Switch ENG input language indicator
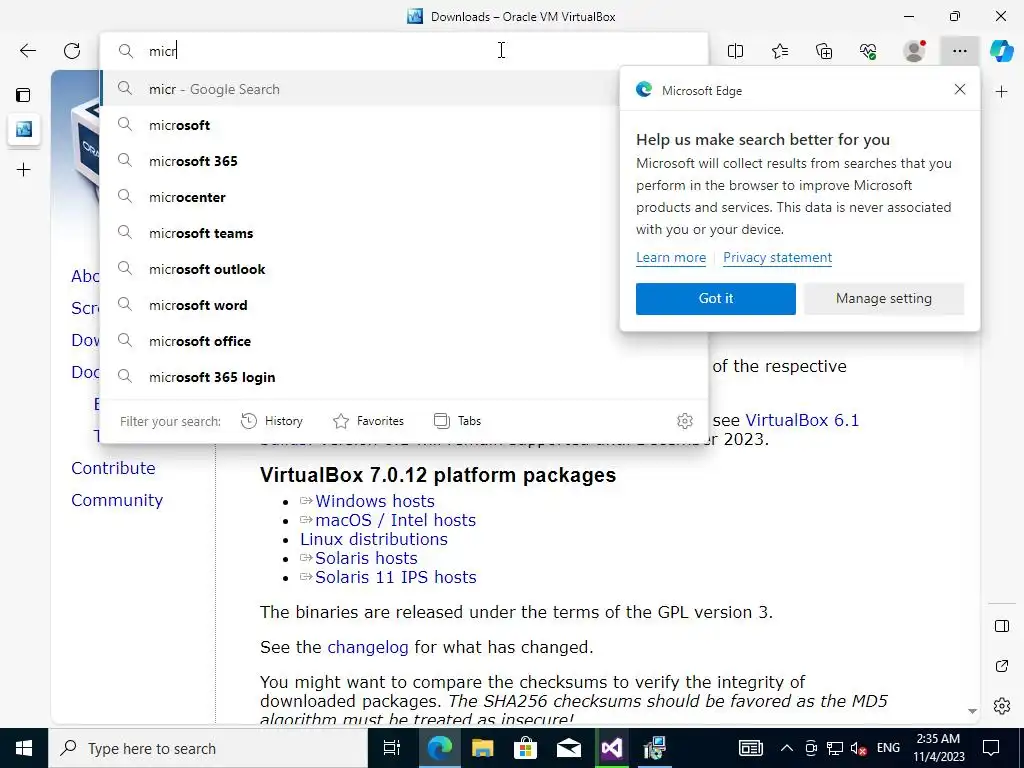This screenshot has height=768, width=1024. [888, 748]
